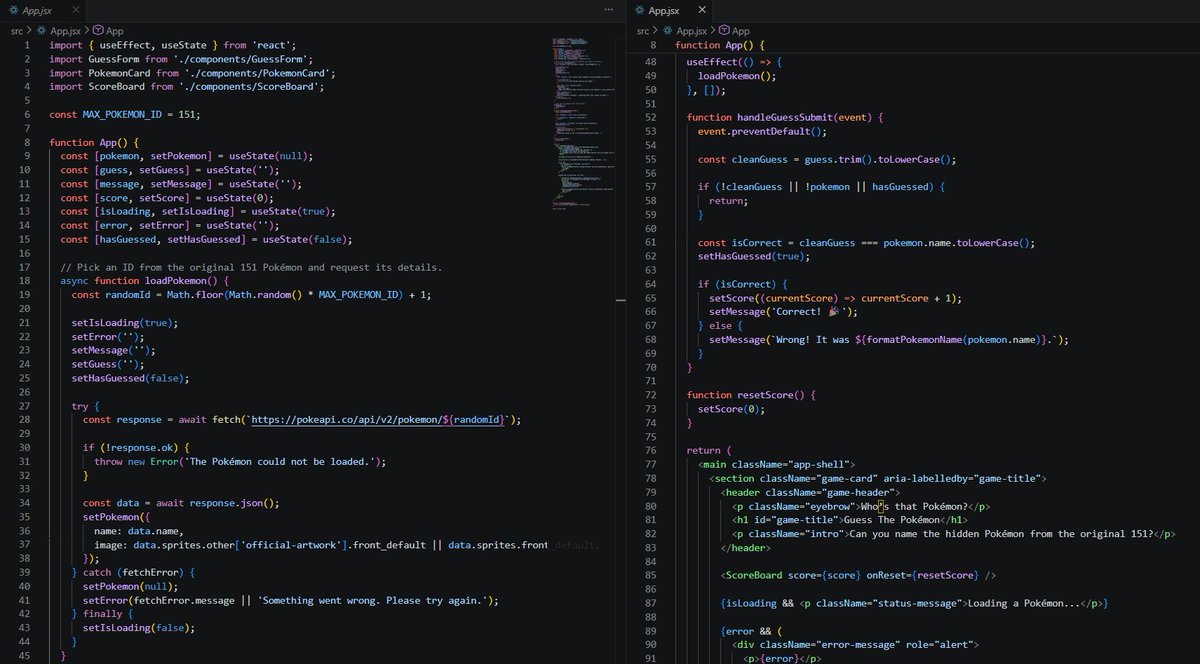Click the 'try {' keyword on line 27
The height and width of the screenshot is (664, 1200).
click(x=85, y=406)
